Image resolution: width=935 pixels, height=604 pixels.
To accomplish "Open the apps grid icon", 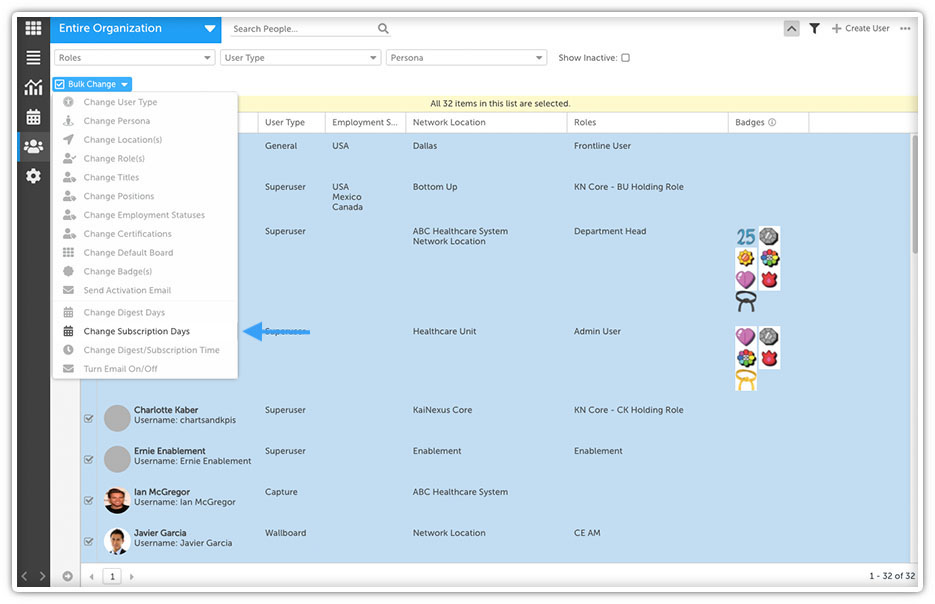I will click(33, 28).
